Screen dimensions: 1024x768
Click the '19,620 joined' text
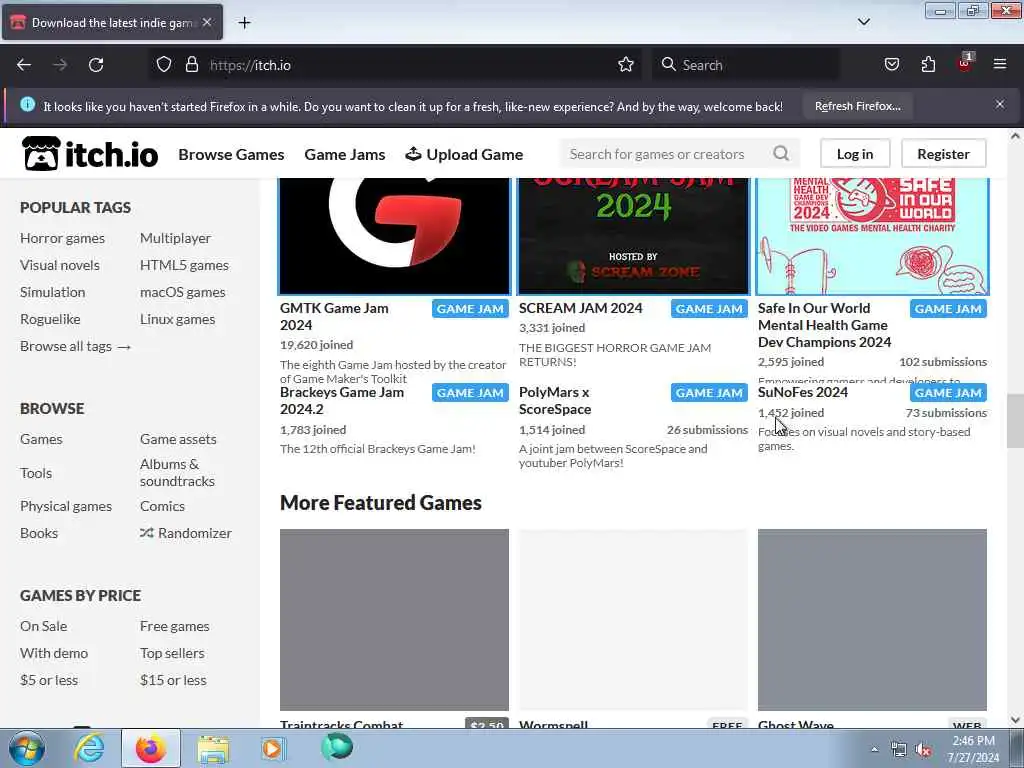click(x=317, y=345)
